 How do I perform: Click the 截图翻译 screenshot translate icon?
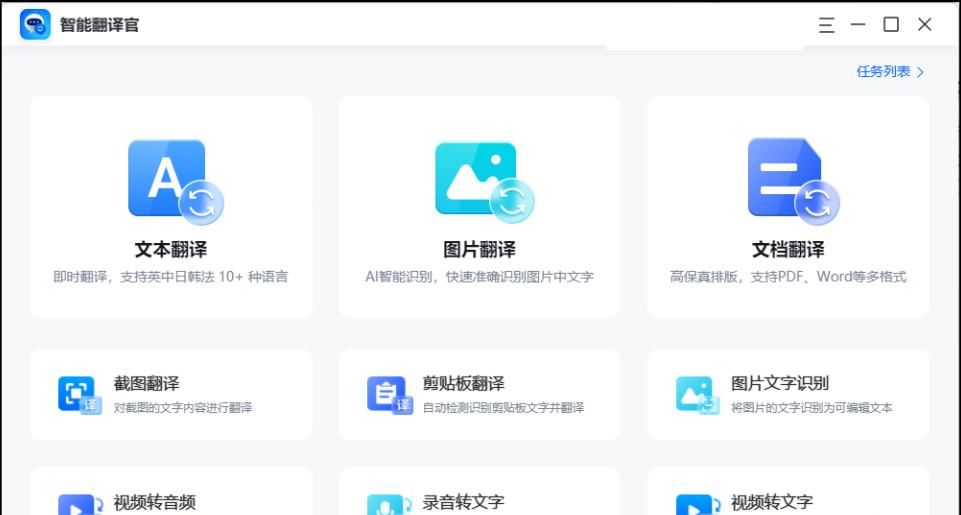80,395
